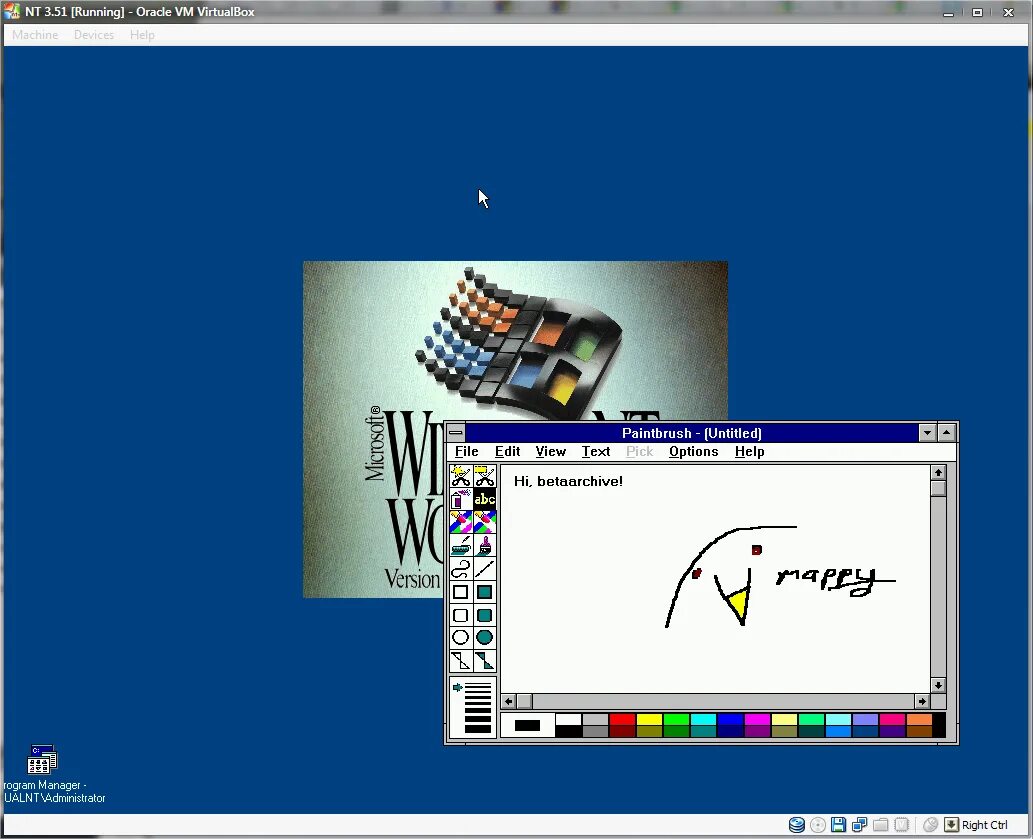Image resolution: width=1033 pixels, height=839 pixels.
Task: Select the Airbrush tool
Action: (x=460, y=499)
